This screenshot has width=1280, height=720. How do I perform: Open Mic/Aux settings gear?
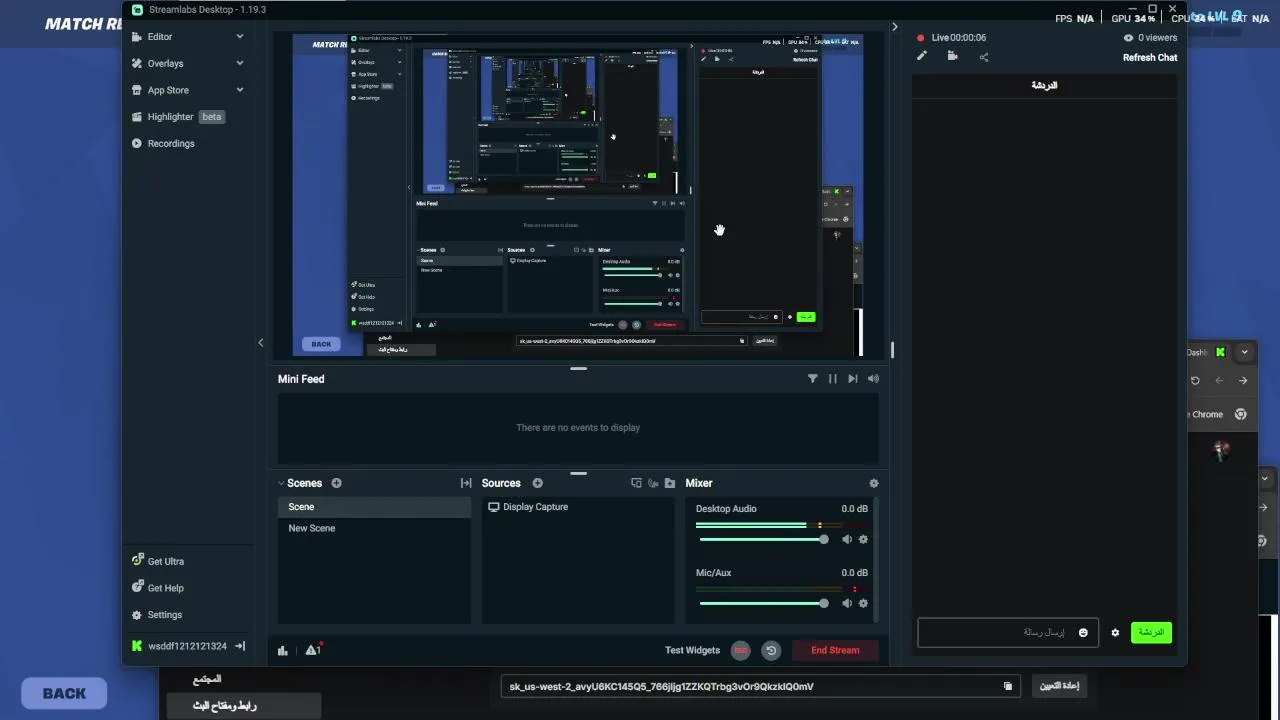863,603
